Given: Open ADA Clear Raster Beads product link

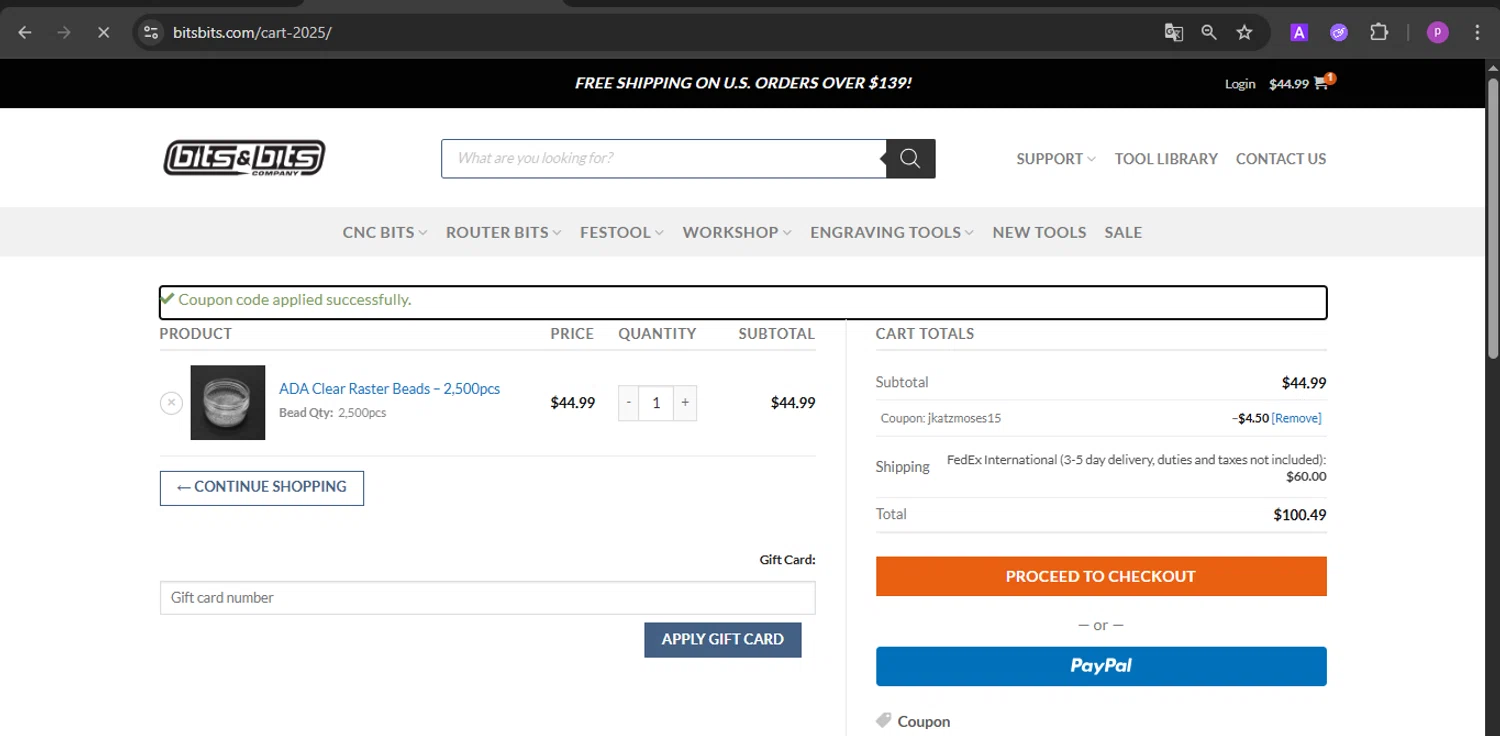Looking at the screenshot, I should [389, 388].
